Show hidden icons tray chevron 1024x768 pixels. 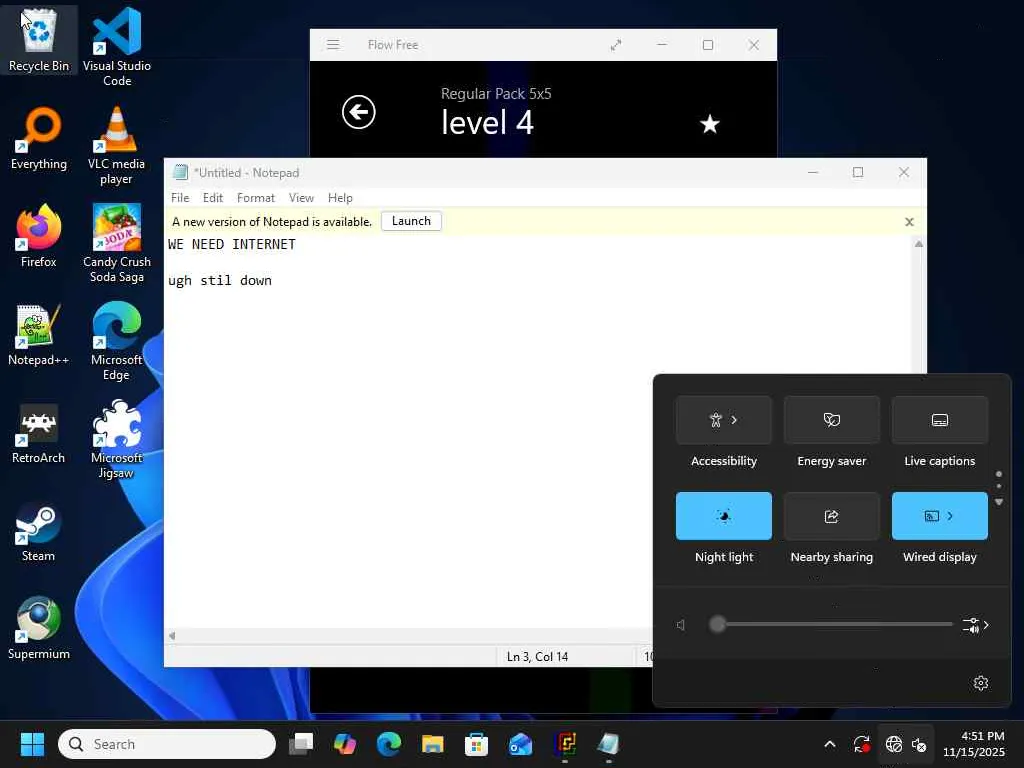(829, 744)
